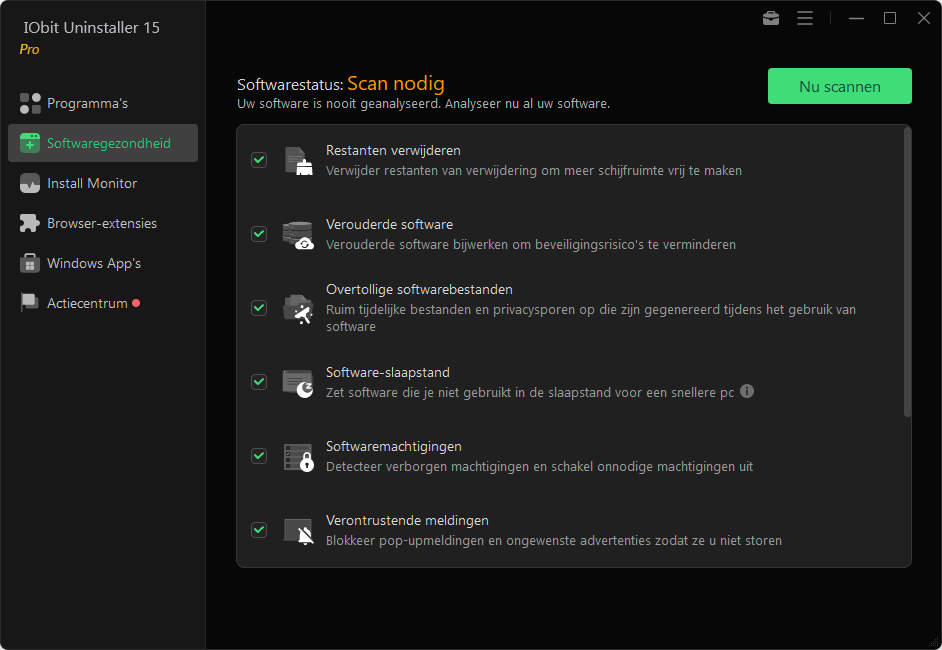Click the Overtollige softwarebestanden icon
The height and width of the screenshot is (650, 942).
pyautogui.click(x=298, y=308)
